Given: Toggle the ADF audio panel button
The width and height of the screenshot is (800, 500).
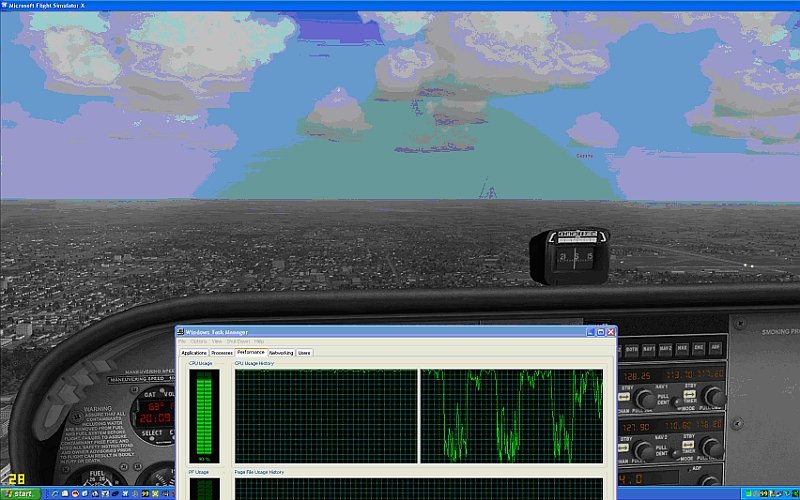Looking at the screenshot, I should (715, 347).
